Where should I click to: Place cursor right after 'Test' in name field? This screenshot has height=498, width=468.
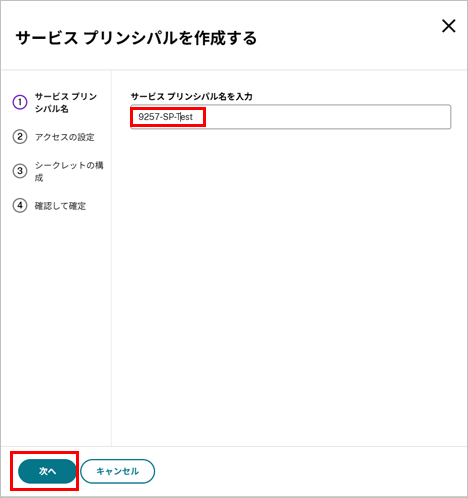[x=193, y=117]
